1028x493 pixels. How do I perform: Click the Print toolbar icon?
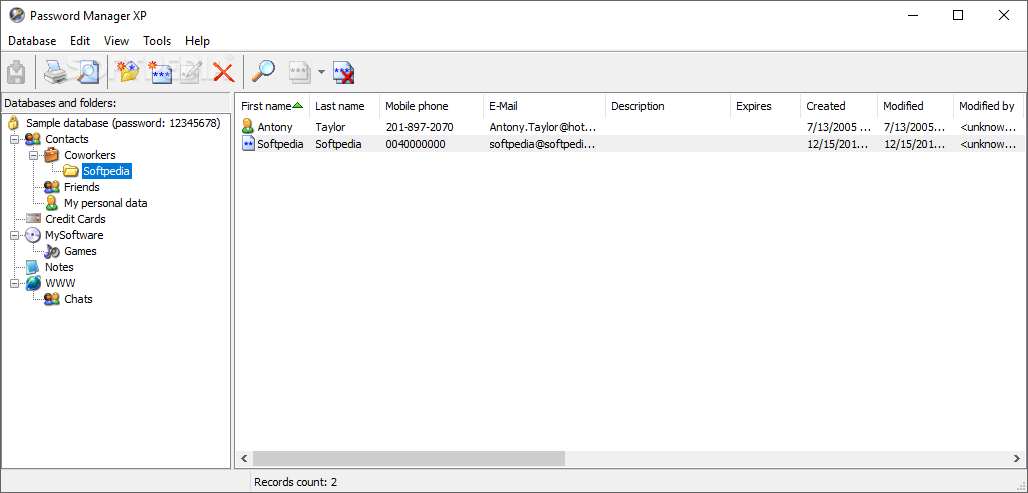[x=55, y=71]
